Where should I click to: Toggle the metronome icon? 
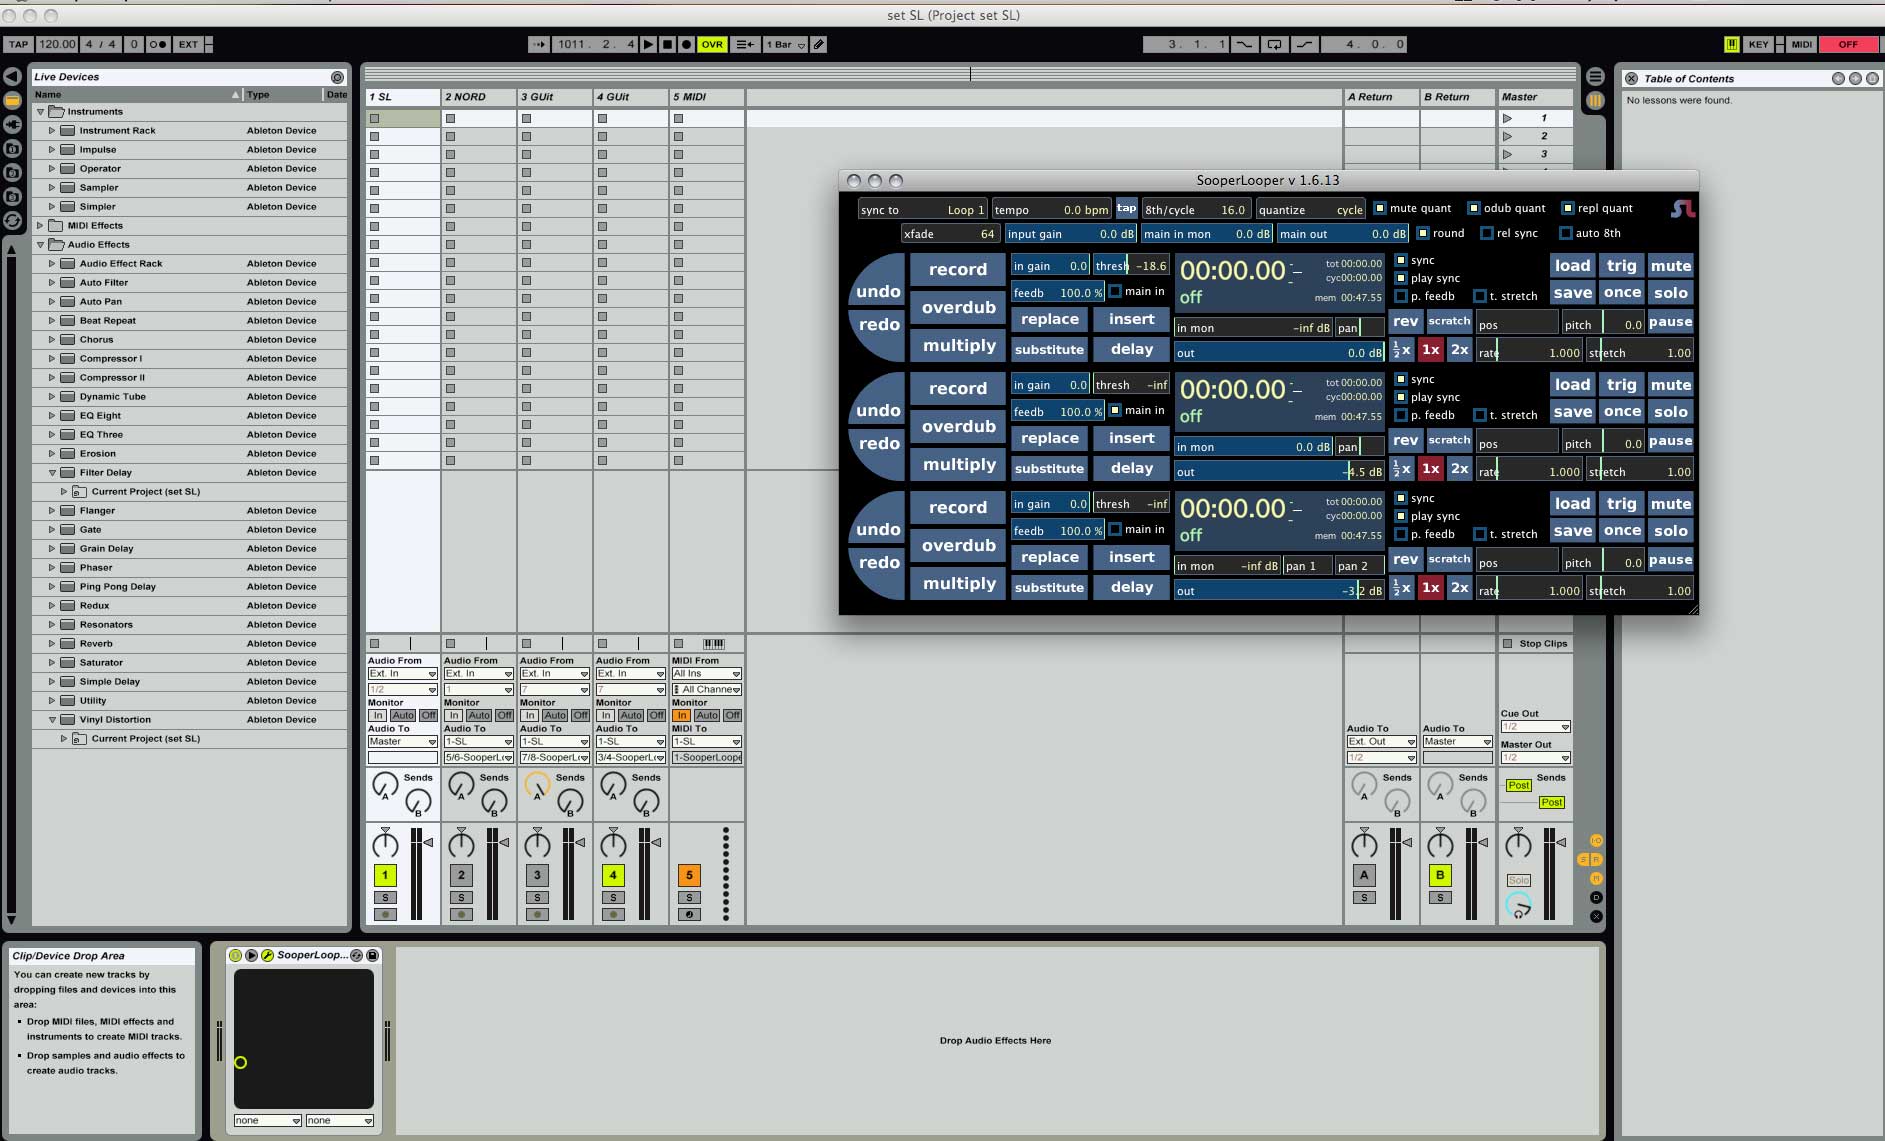click(157, 44)
